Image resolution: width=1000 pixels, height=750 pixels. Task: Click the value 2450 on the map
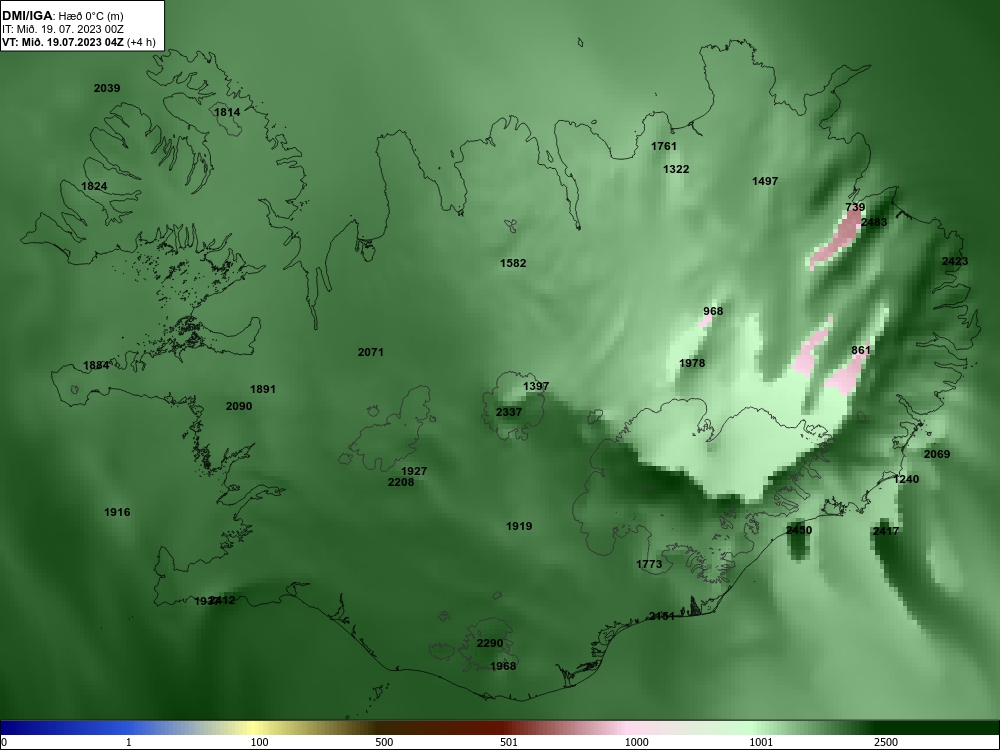798,530
